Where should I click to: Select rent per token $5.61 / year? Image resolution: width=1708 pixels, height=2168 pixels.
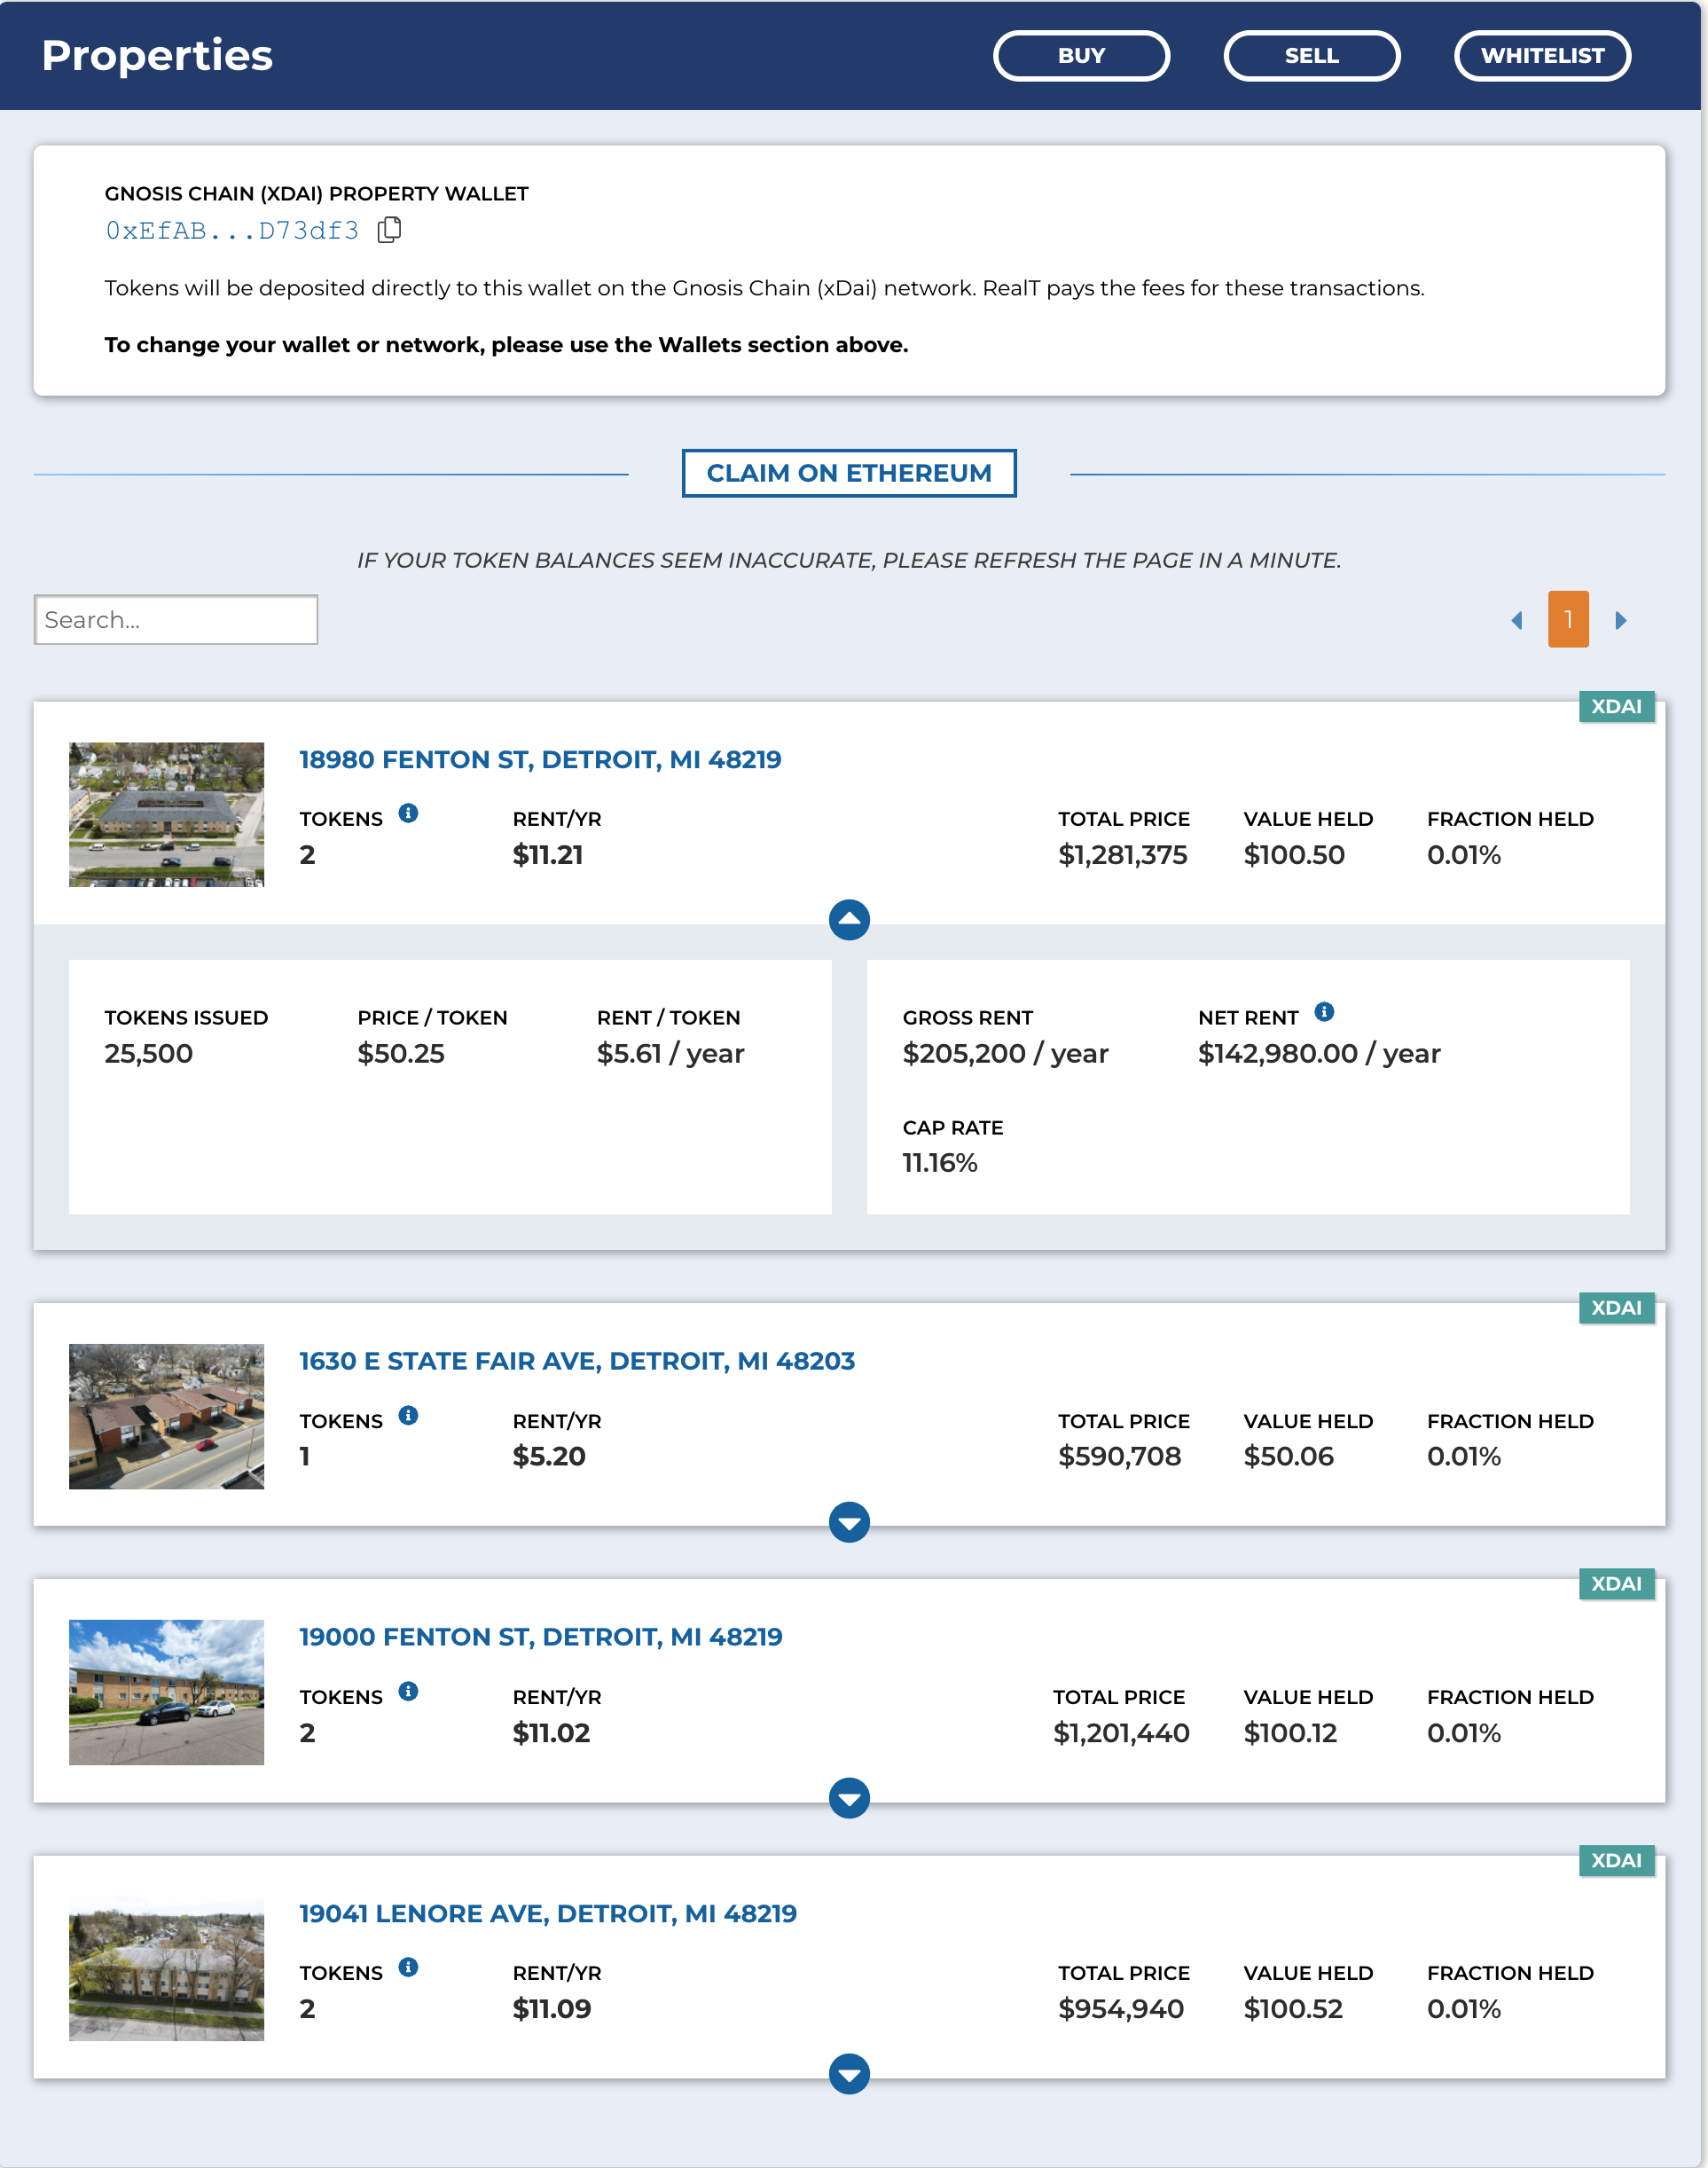(x=671, y=1053)
